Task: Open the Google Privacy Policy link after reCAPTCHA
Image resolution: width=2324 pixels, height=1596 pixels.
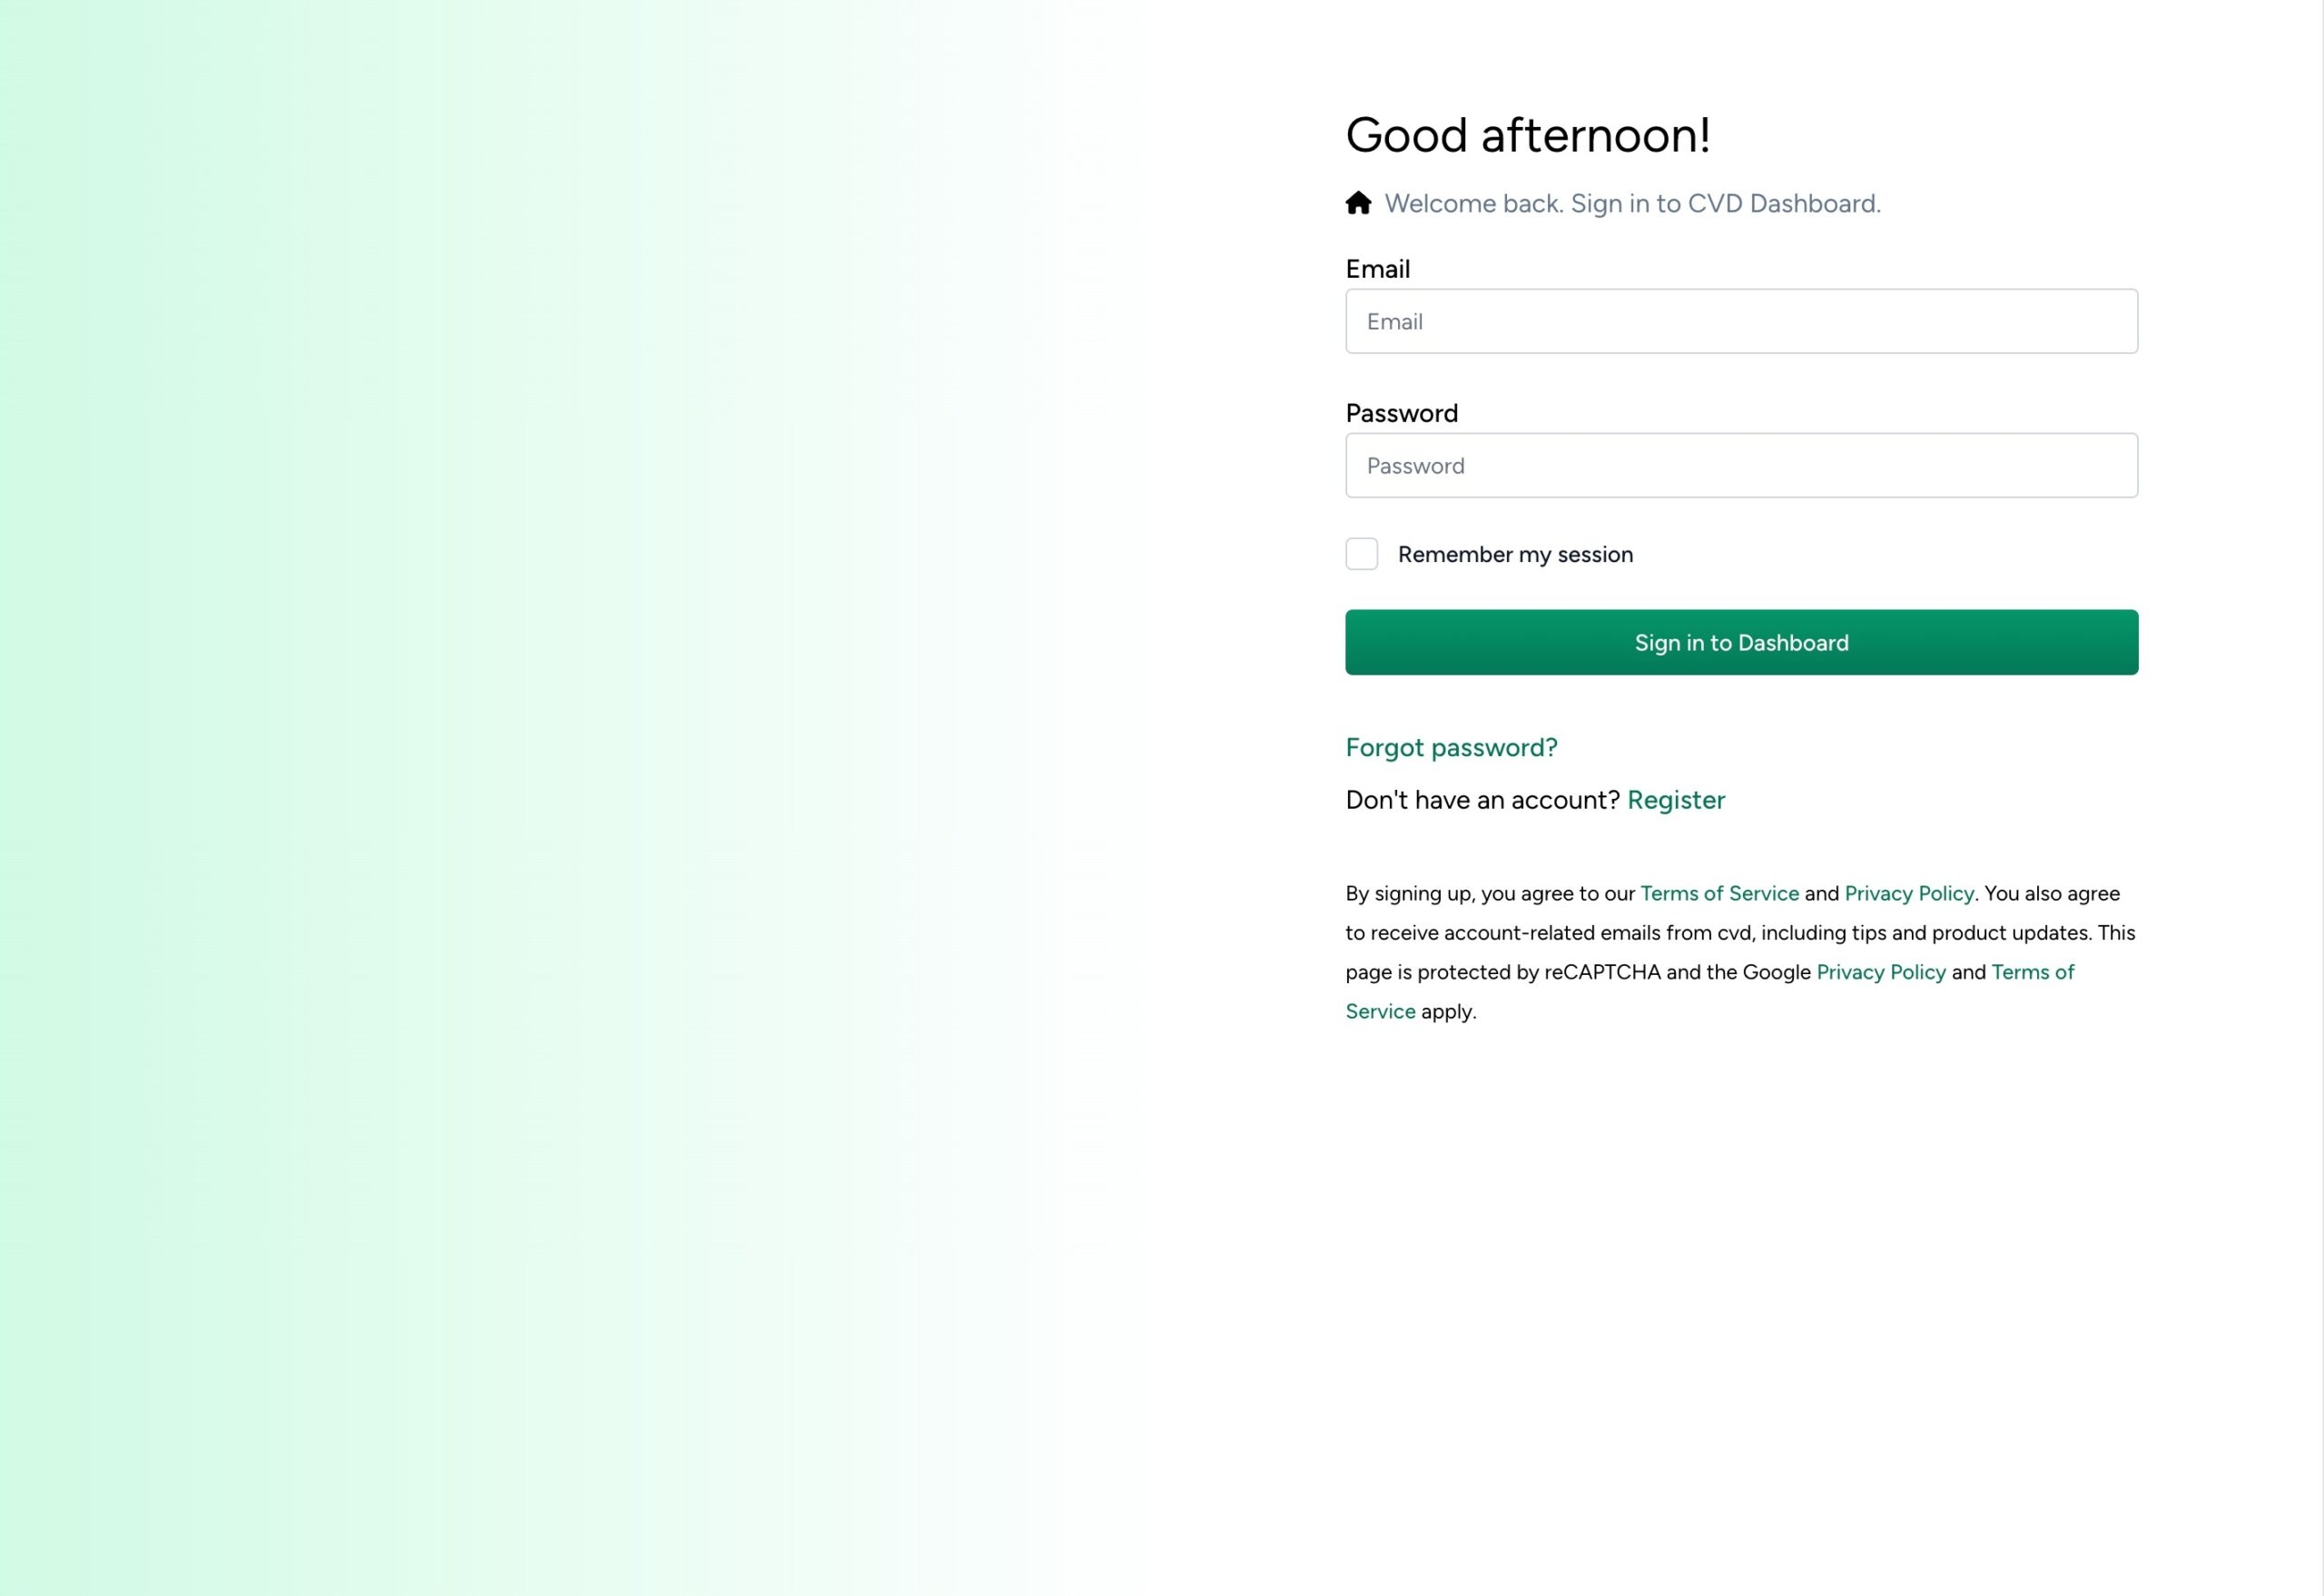Action: click(x=1881, y=972)
